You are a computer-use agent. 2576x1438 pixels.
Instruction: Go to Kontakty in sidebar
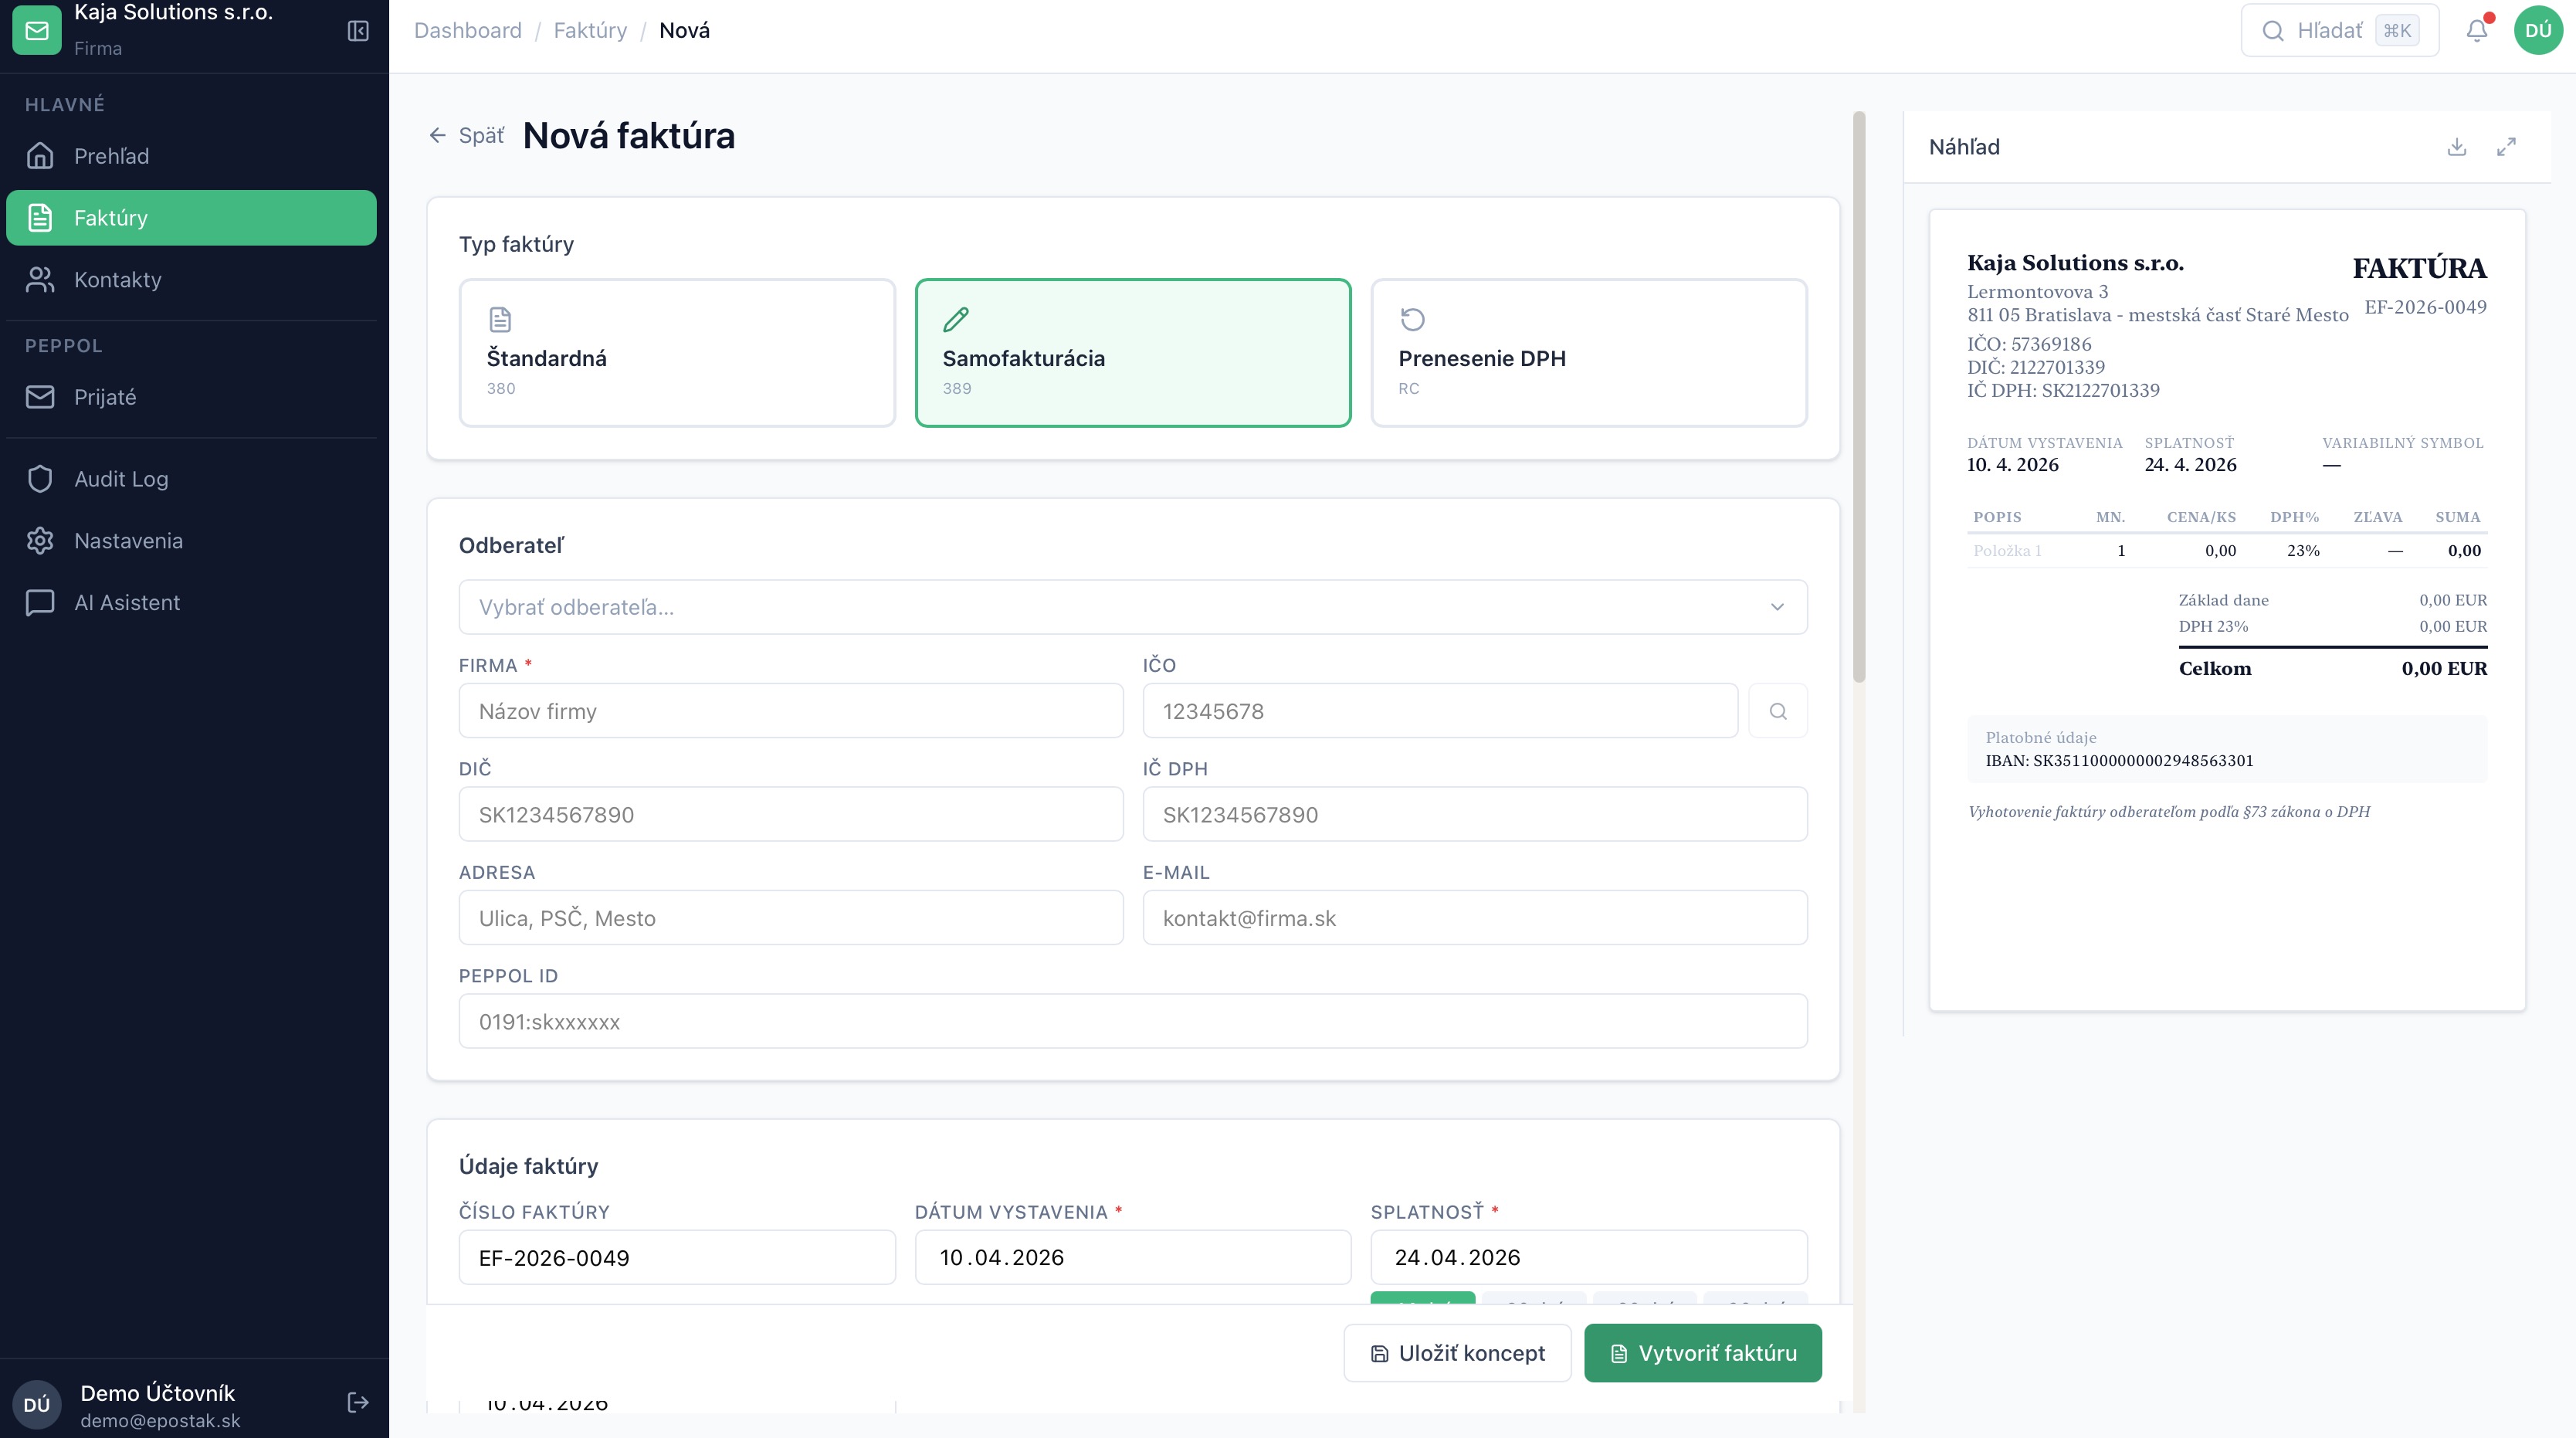coord(117,280)
